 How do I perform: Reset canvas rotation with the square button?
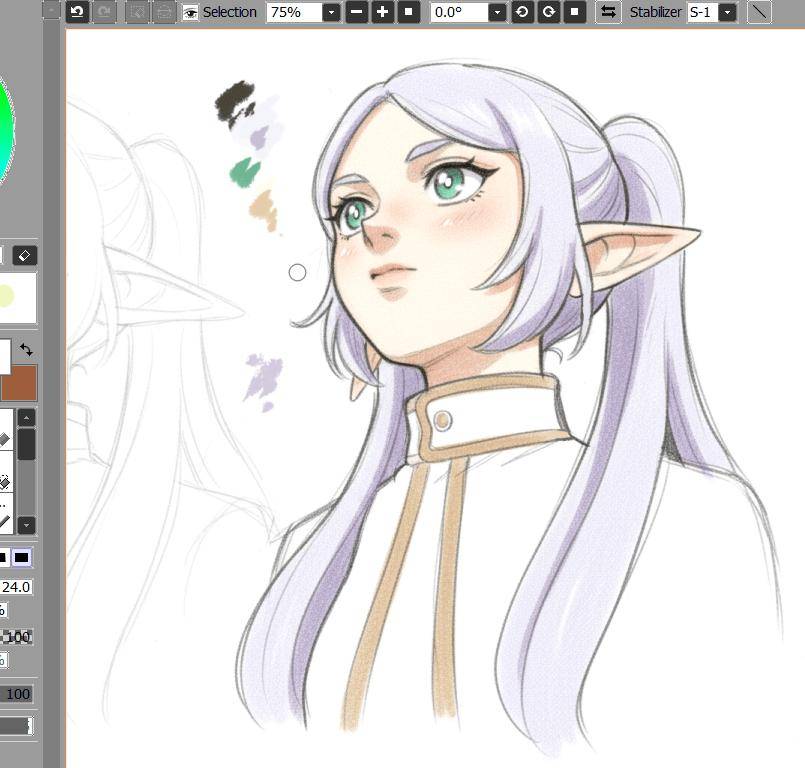coord(573,12)
